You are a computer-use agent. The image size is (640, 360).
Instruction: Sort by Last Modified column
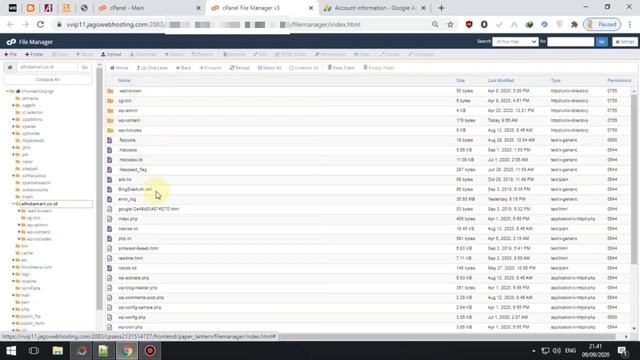tap(501, 81)
